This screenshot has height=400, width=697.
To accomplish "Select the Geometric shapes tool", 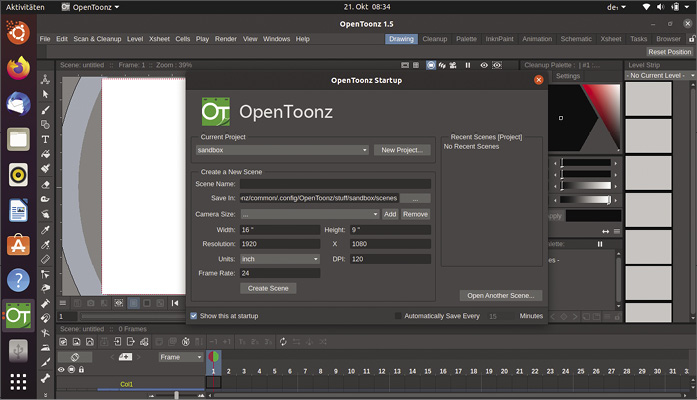I will [x=45, y=124].
